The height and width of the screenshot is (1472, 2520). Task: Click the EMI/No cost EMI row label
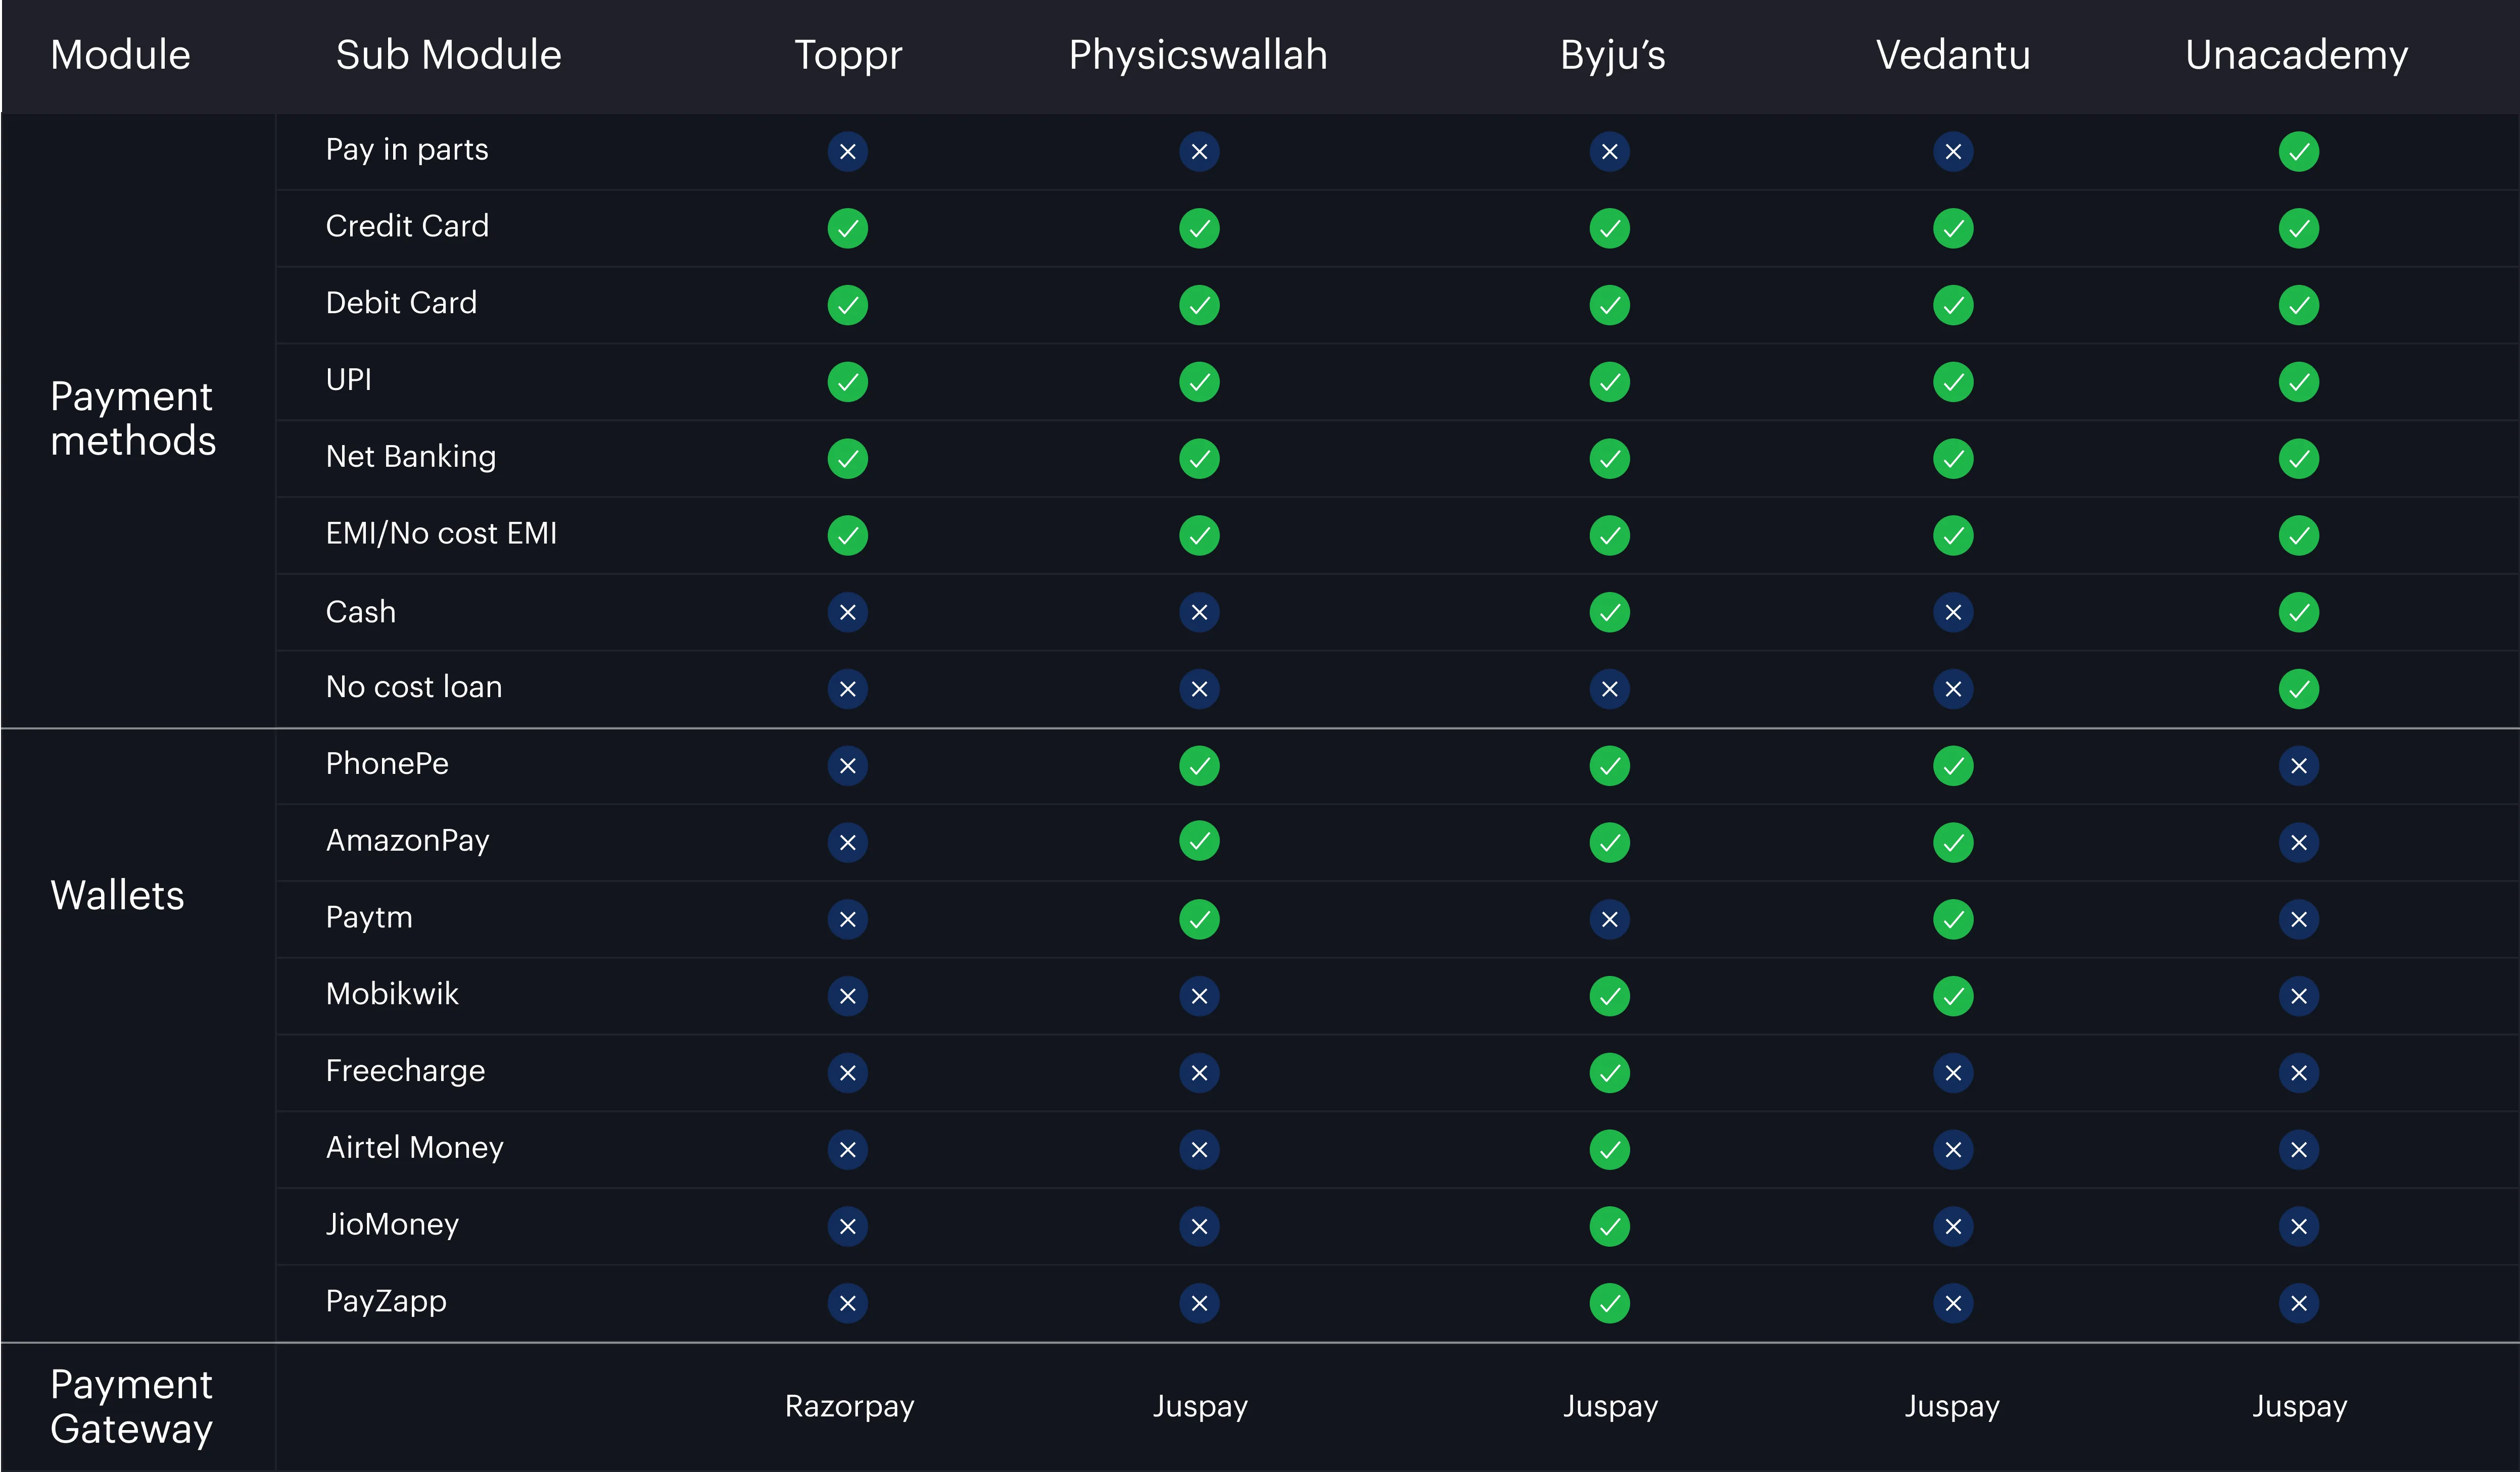coord(441,534)
